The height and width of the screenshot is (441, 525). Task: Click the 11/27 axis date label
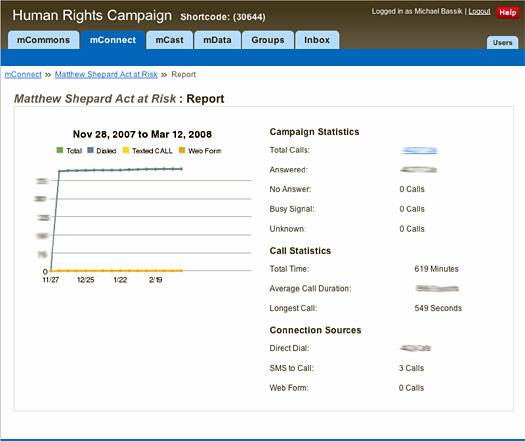point(51,280)
